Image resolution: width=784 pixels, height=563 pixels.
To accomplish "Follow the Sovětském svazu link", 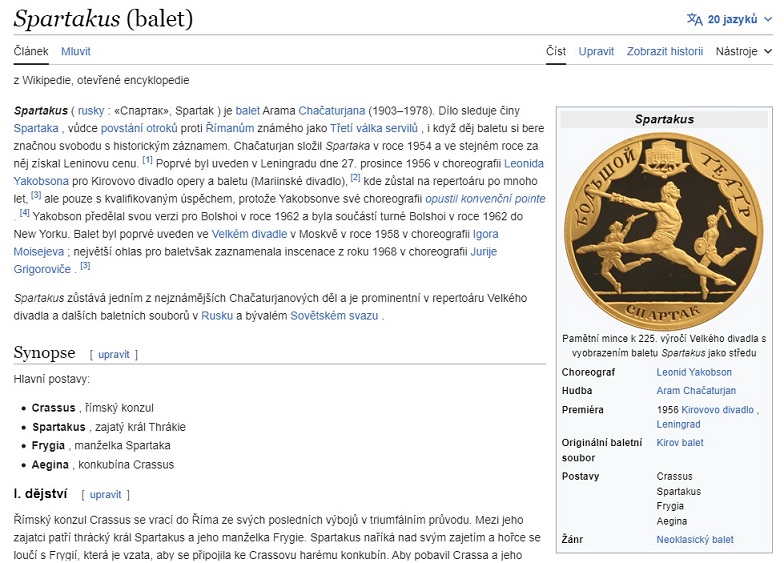I will pos(334,316).
